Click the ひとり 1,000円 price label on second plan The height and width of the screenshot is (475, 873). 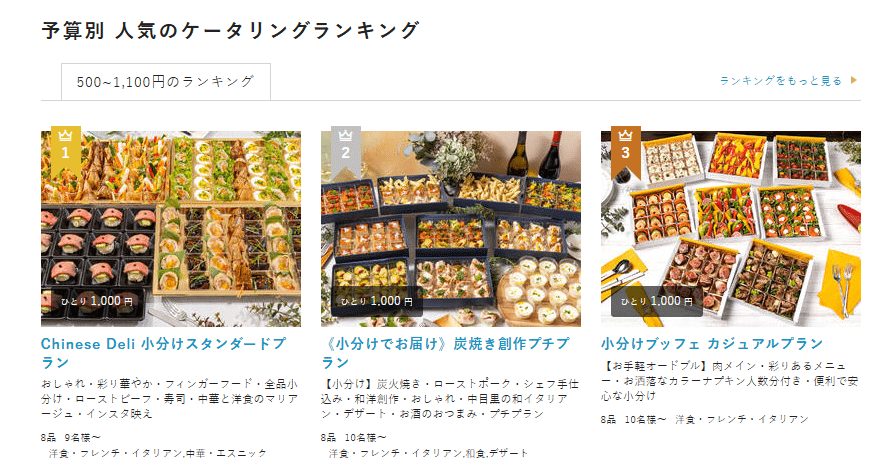tap(377, 301)
